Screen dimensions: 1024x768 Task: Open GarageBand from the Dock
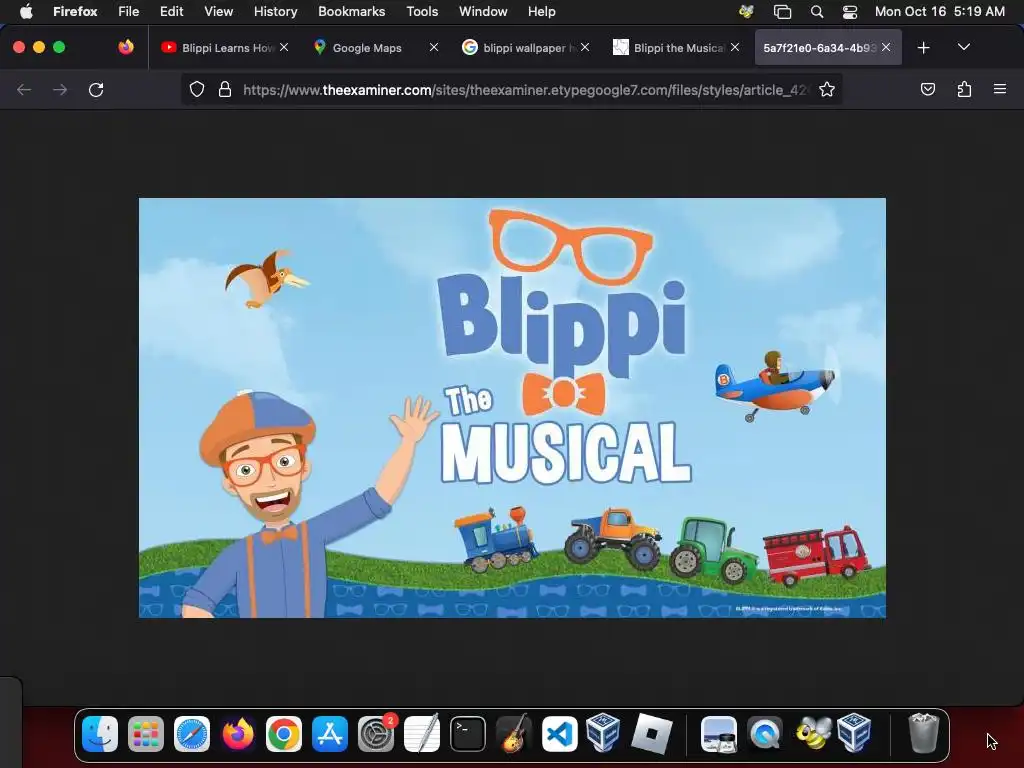click(x=514, y=734)
